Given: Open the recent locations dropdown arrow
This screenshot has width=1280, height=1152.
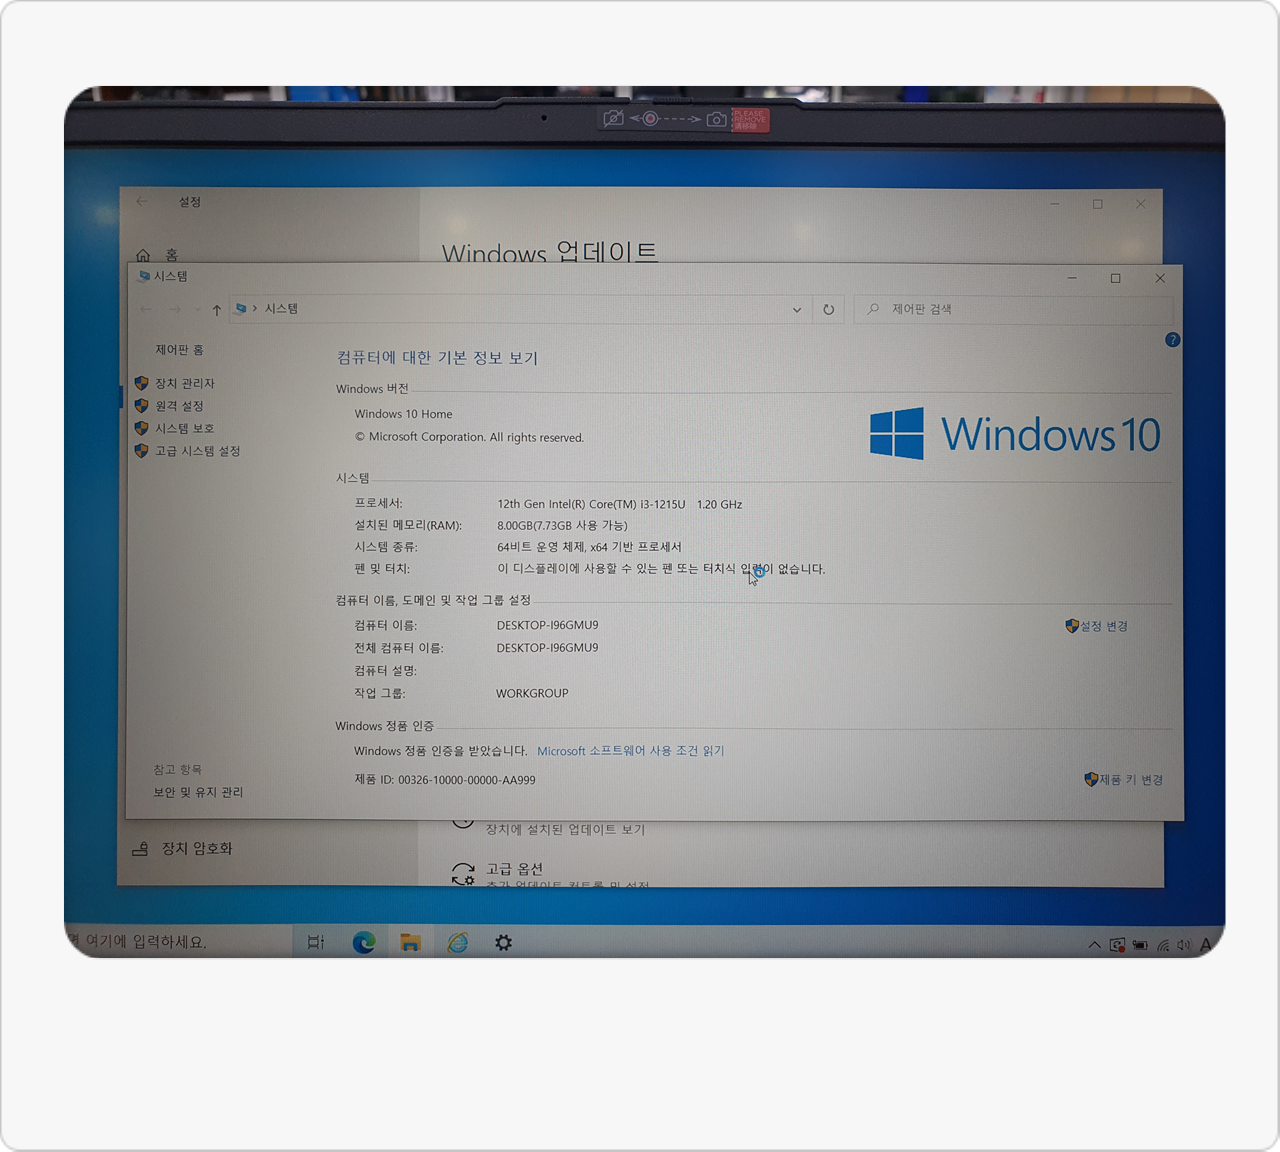Looking at the screenshot, I should (x=197, y=310).
